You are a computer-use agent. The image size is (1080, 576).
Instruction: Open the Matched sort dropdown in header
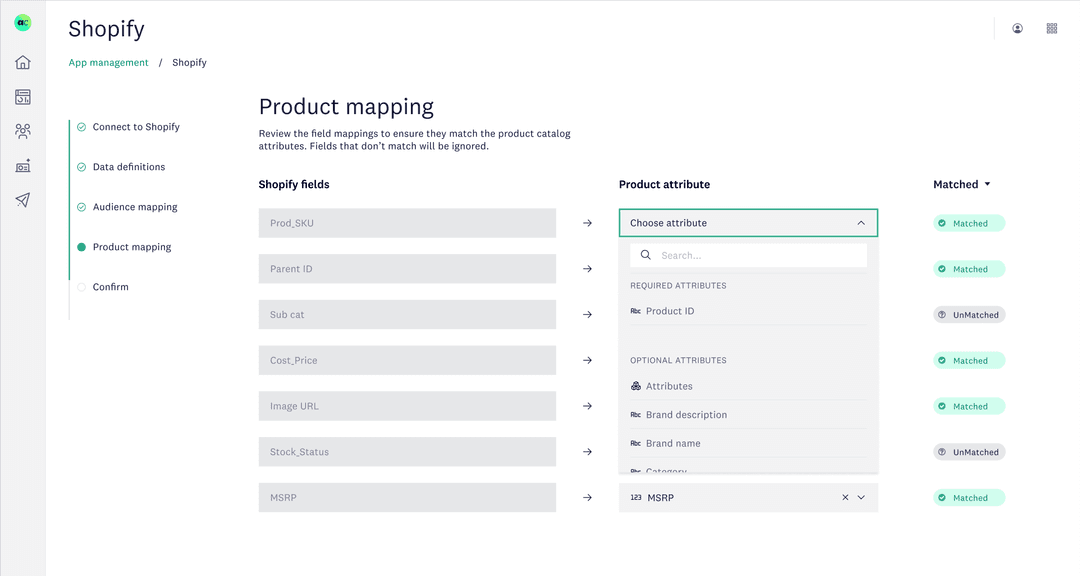tap(961, 184)
